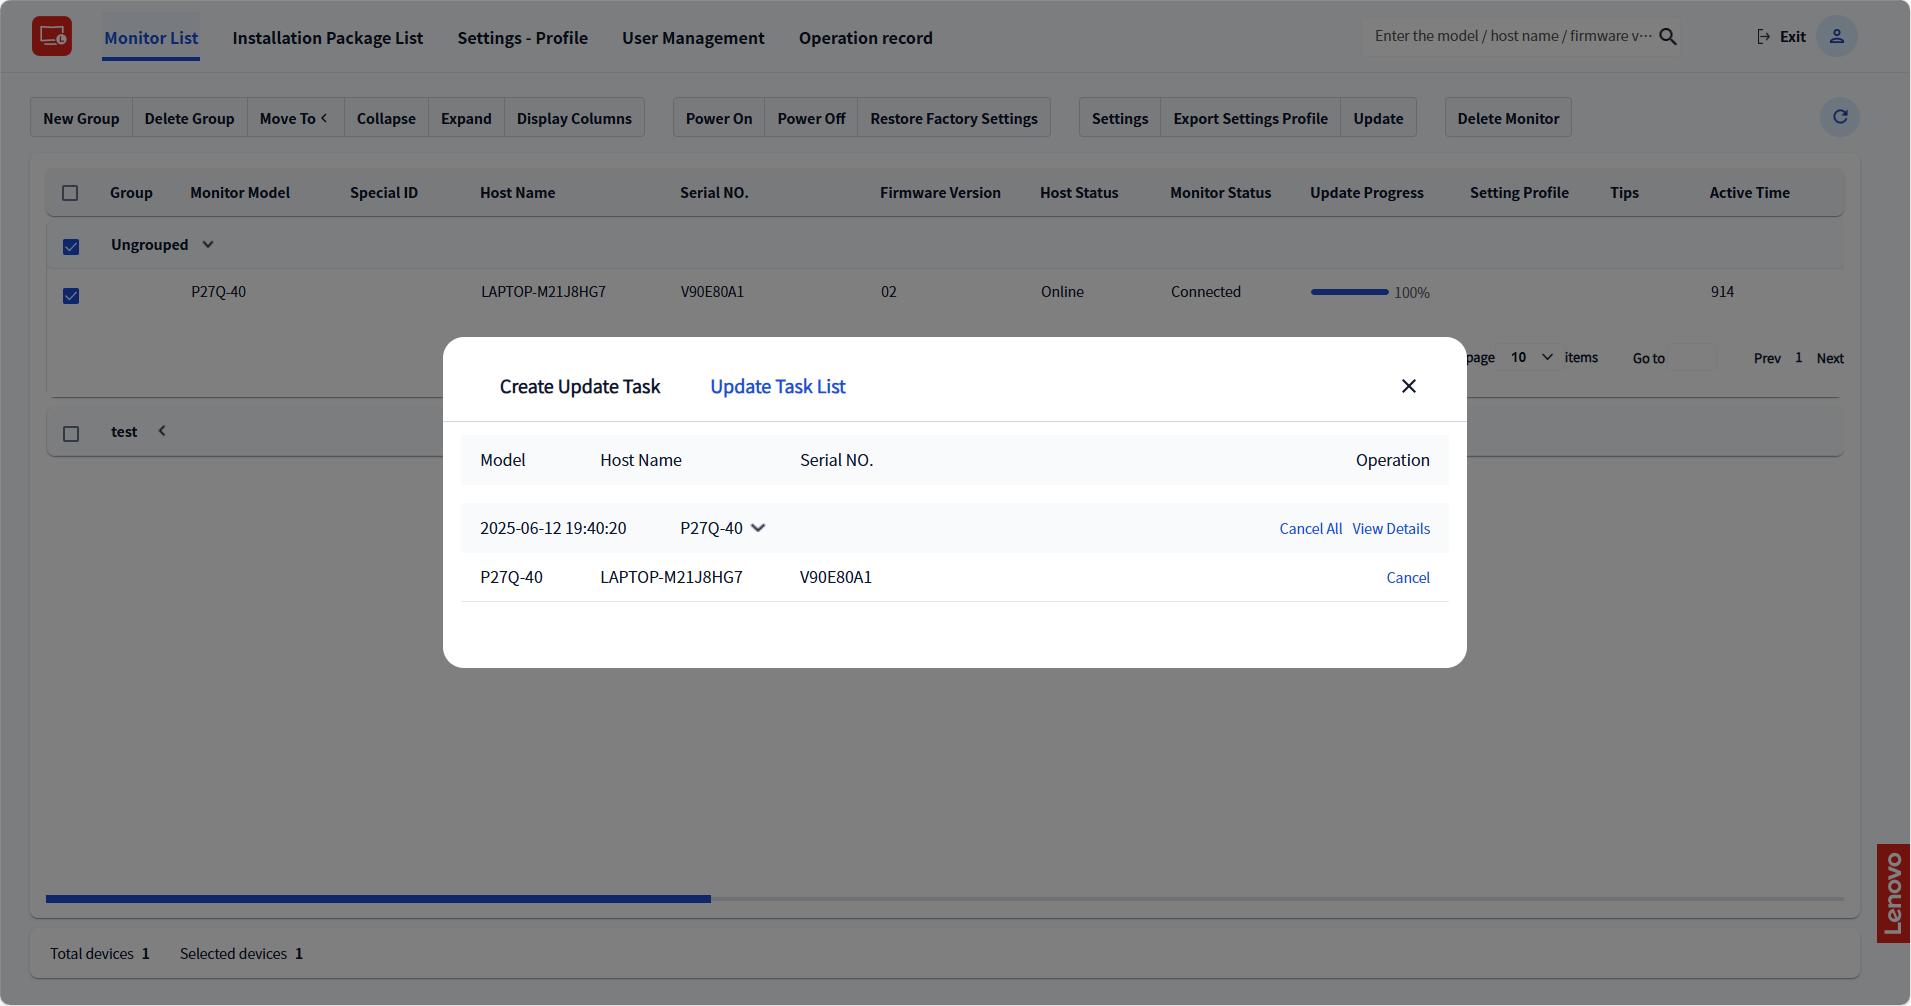Click the search magnifier icon

[x=1667, y=37]
